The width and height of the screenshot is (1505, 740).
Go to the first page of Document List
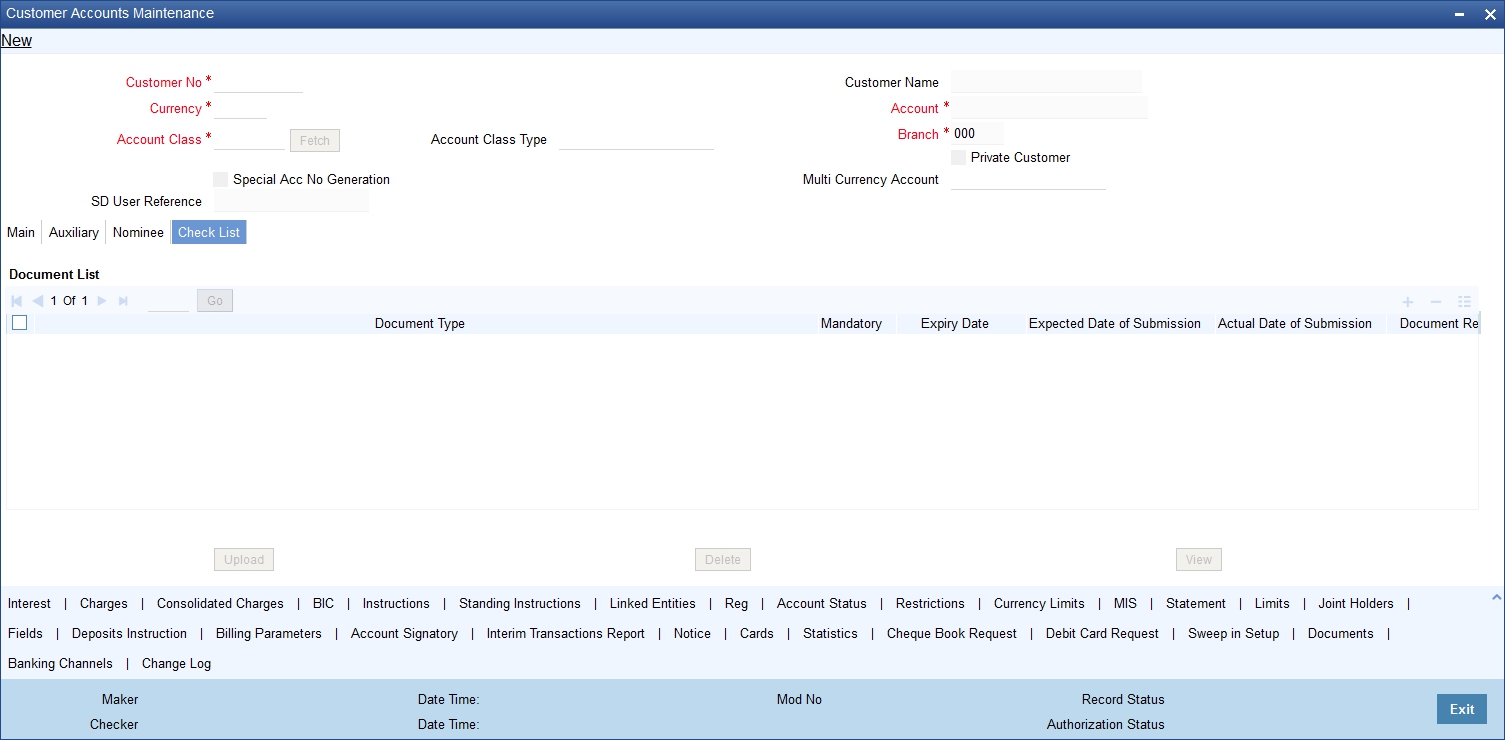[15, 300]
